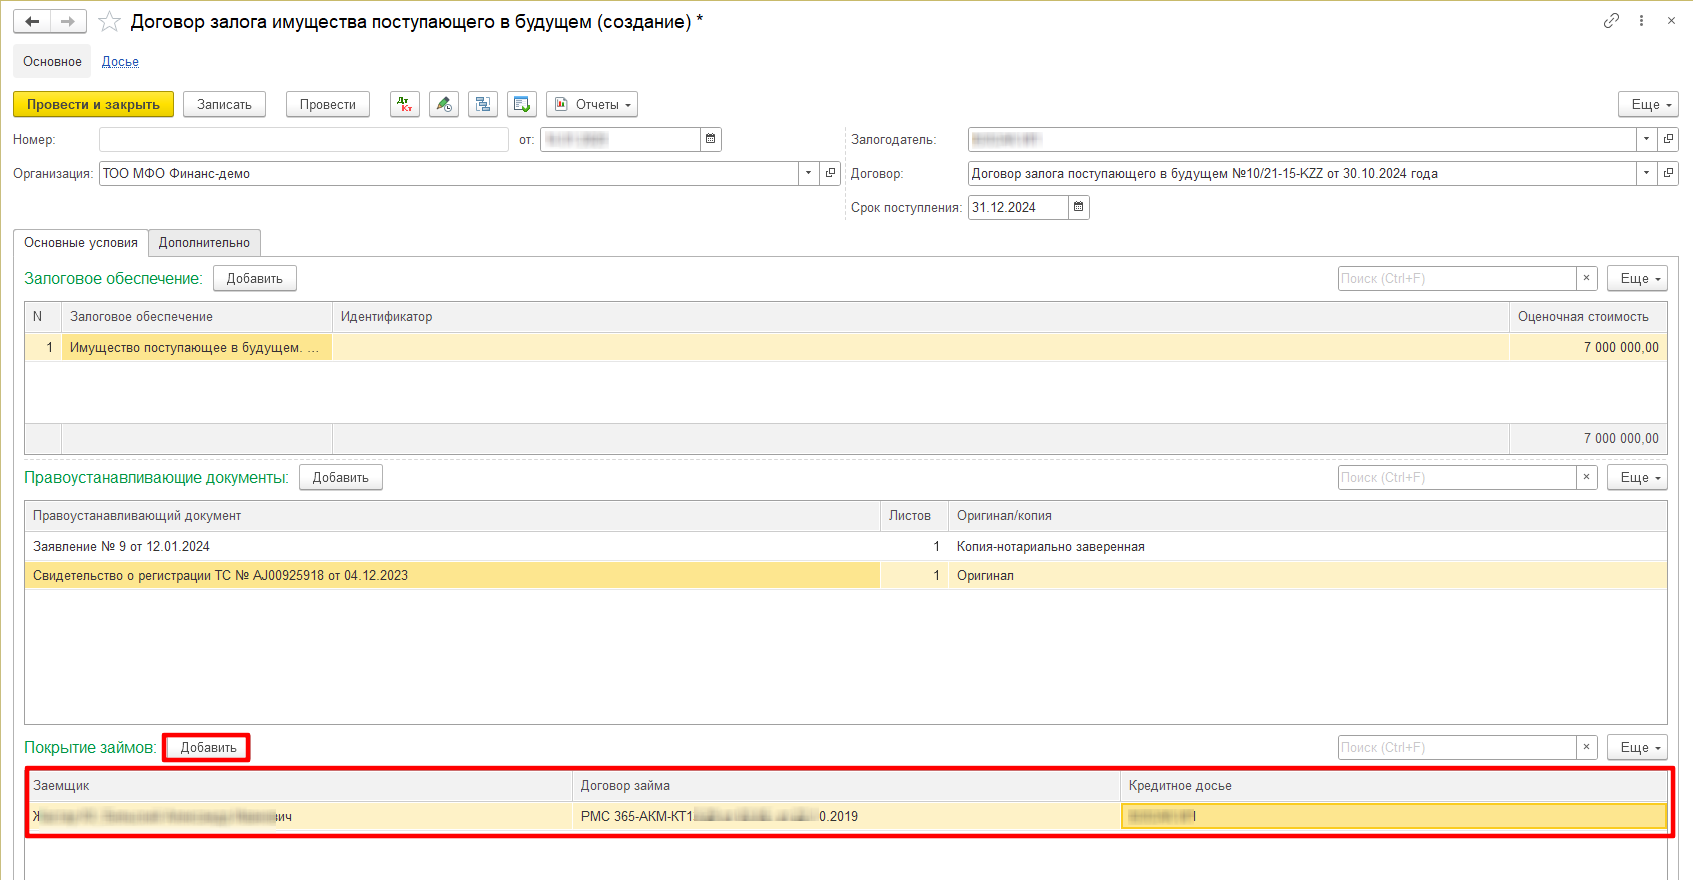Click into the 'от' date field
This screenshot has width=1693, height=880.
(620, 139)
